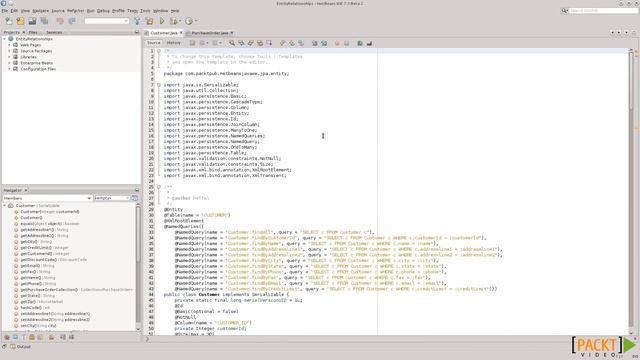Run the project with green play icon

(162, 21)
